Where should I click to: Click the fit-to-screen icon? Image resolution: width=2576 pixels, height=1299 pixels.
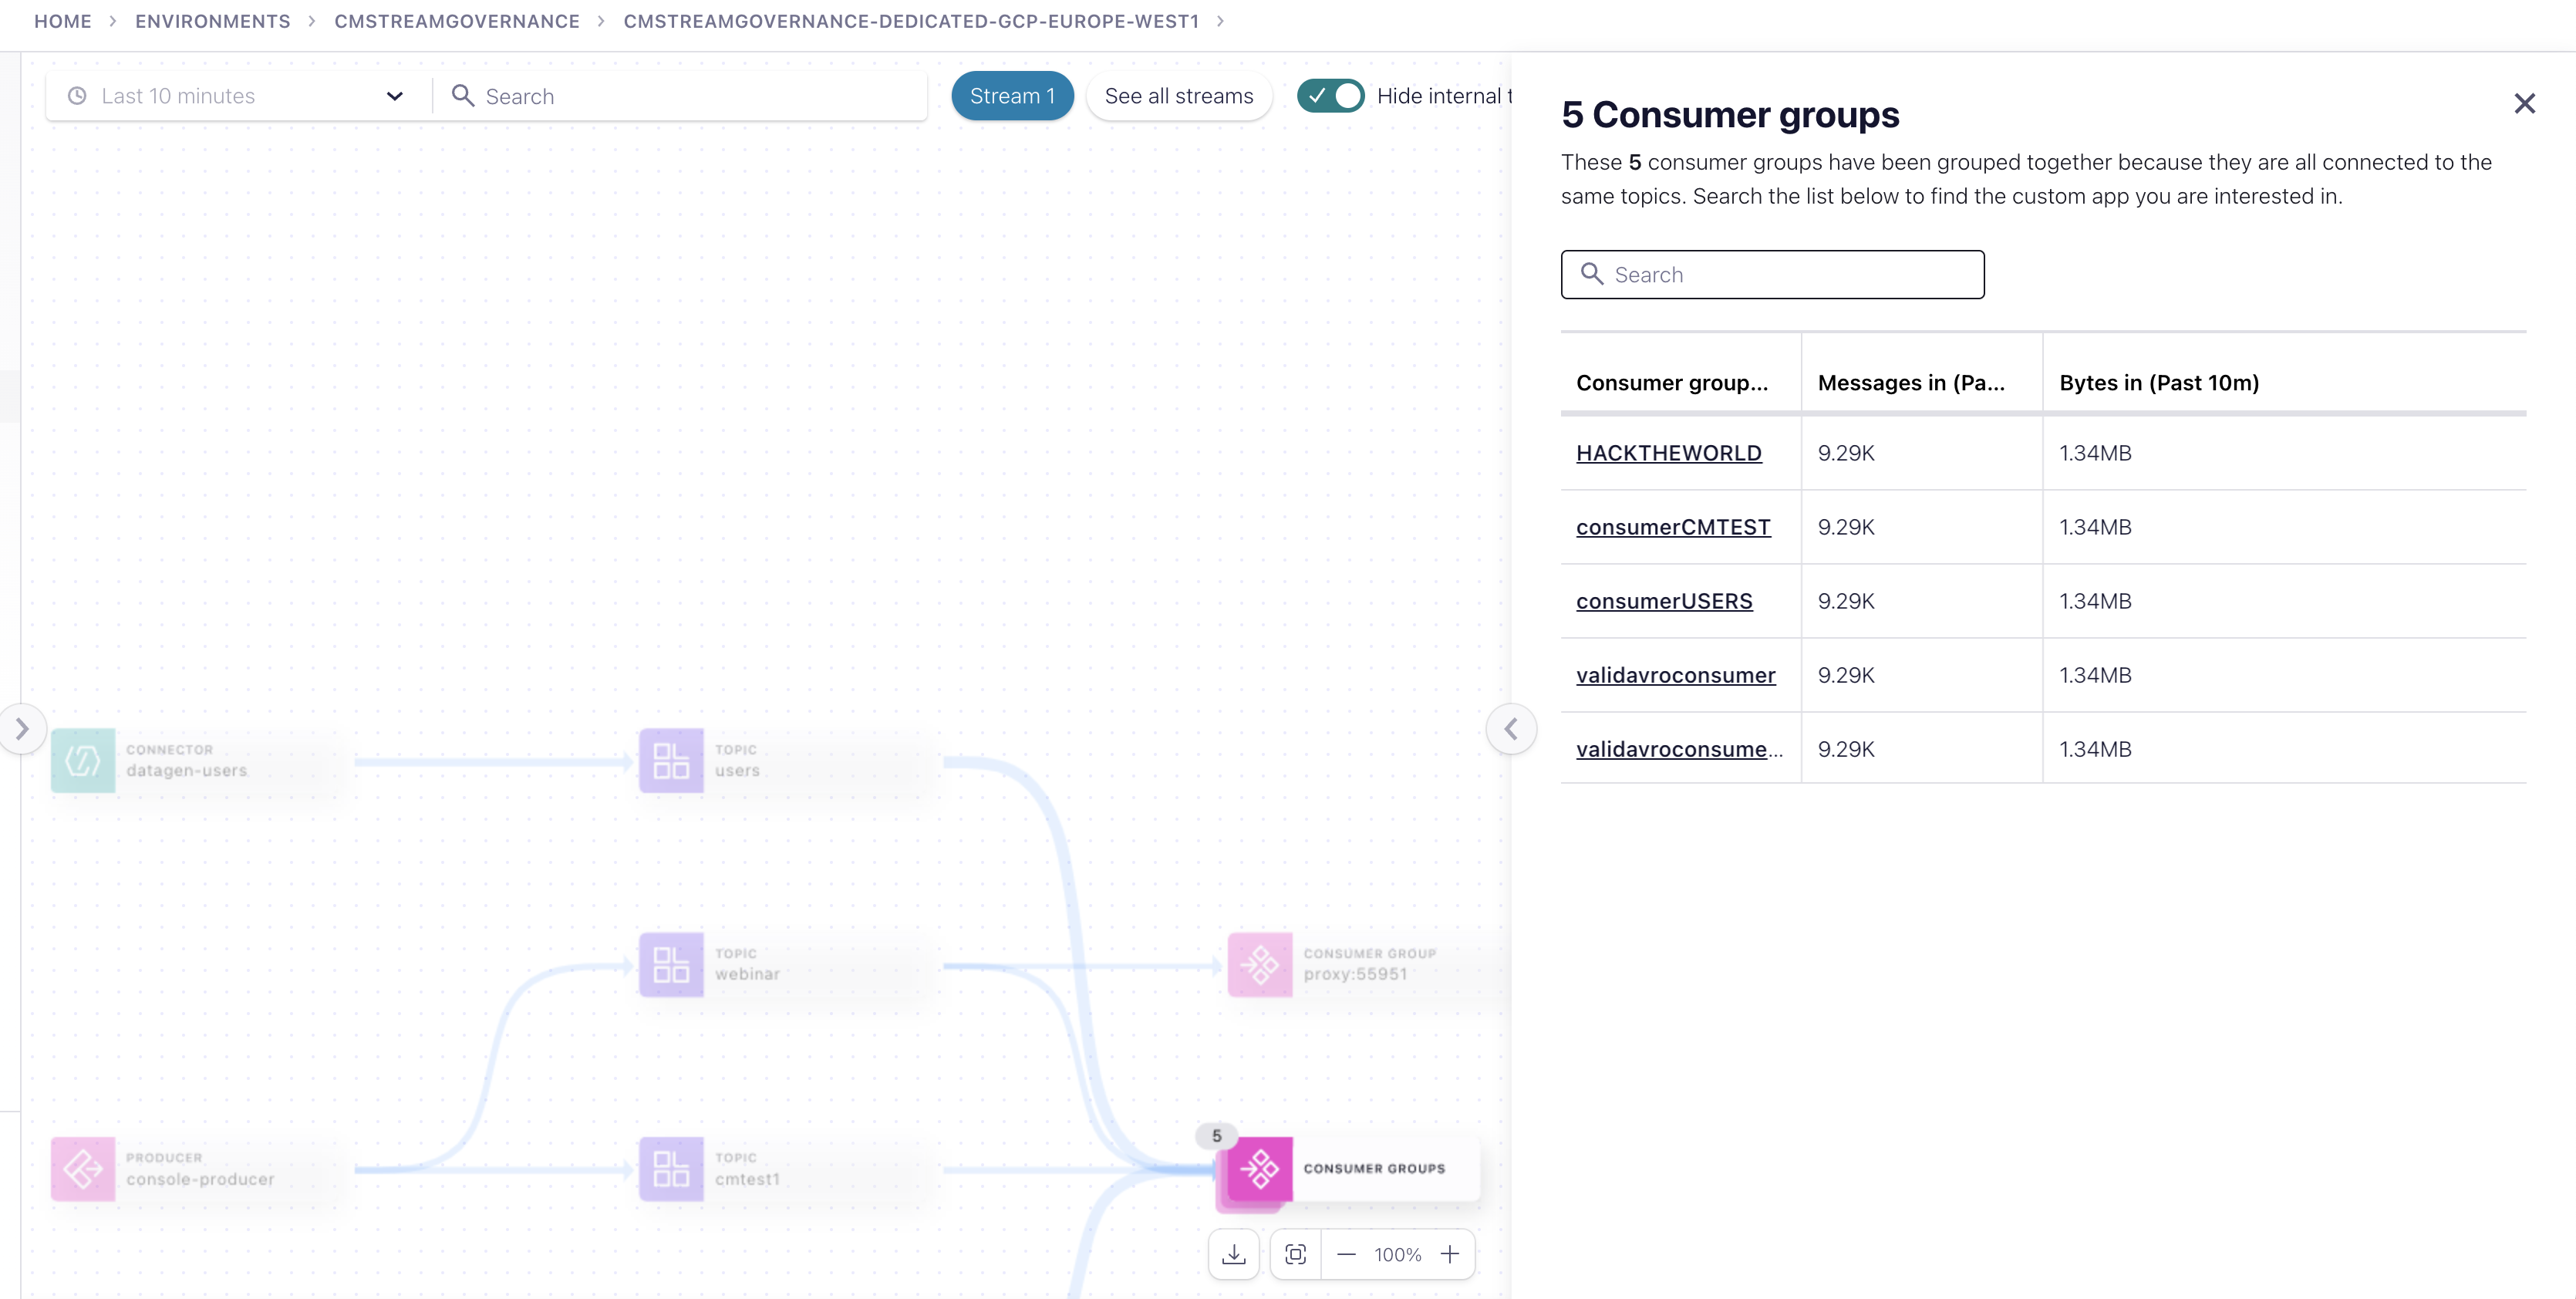pos(1295,1254)
